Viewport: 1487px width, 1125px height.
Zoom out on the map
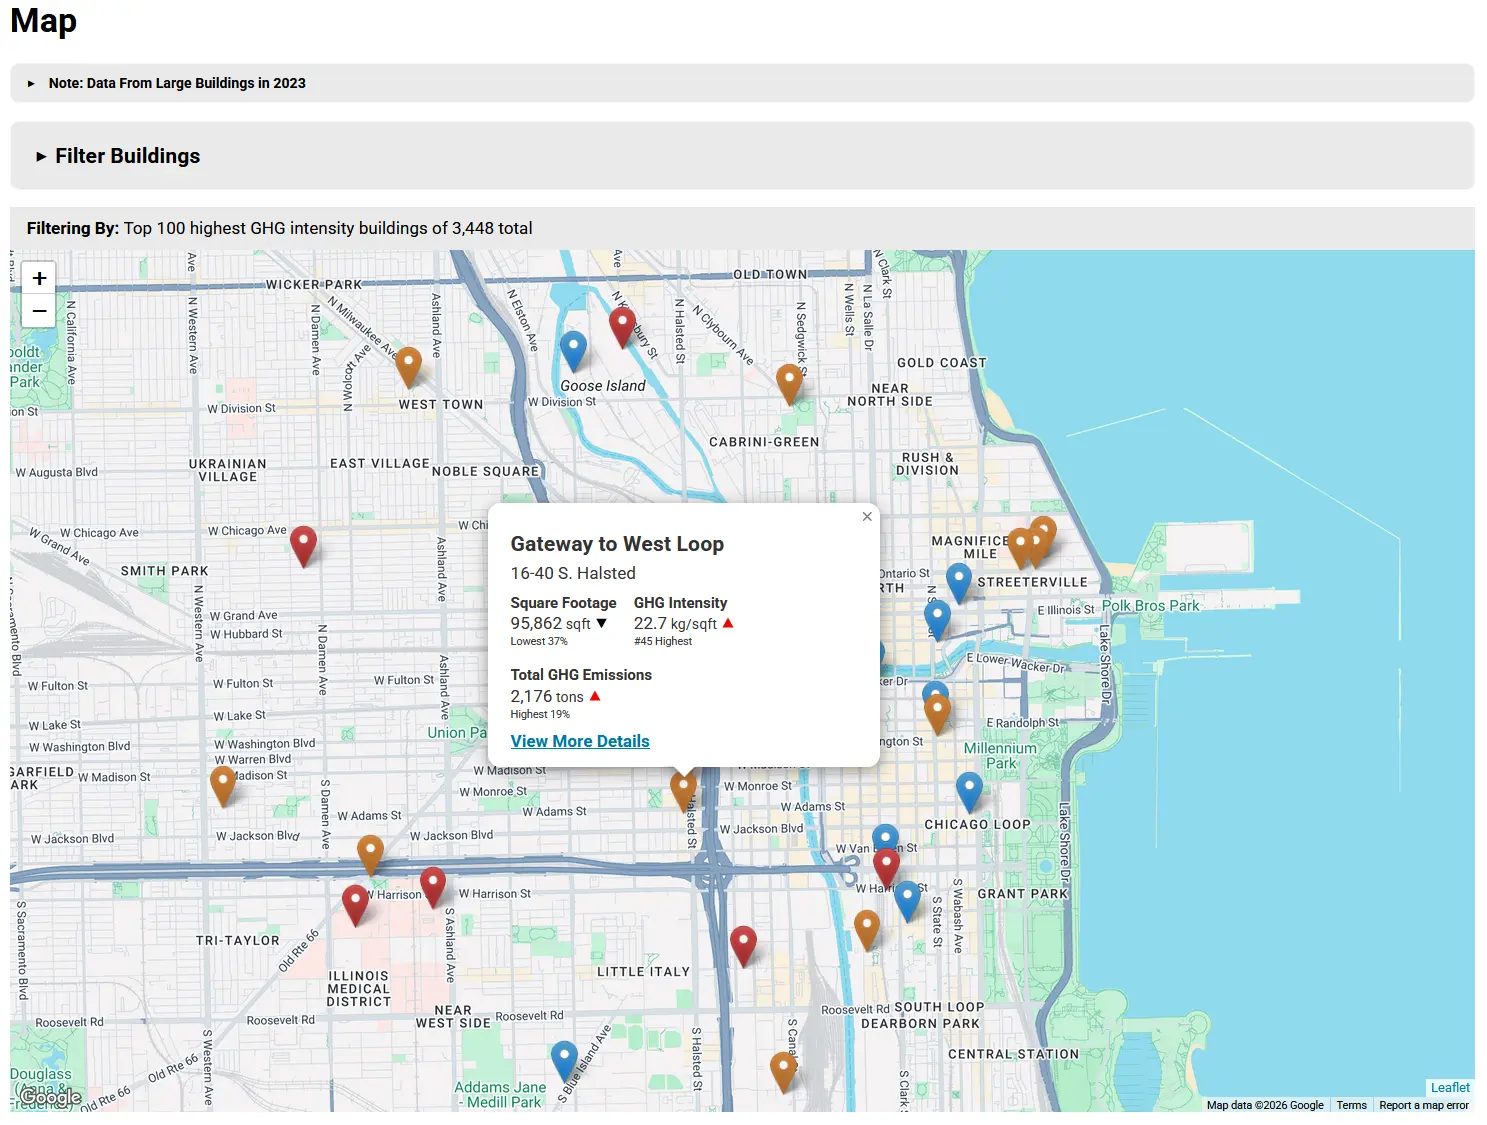point(40,311)
